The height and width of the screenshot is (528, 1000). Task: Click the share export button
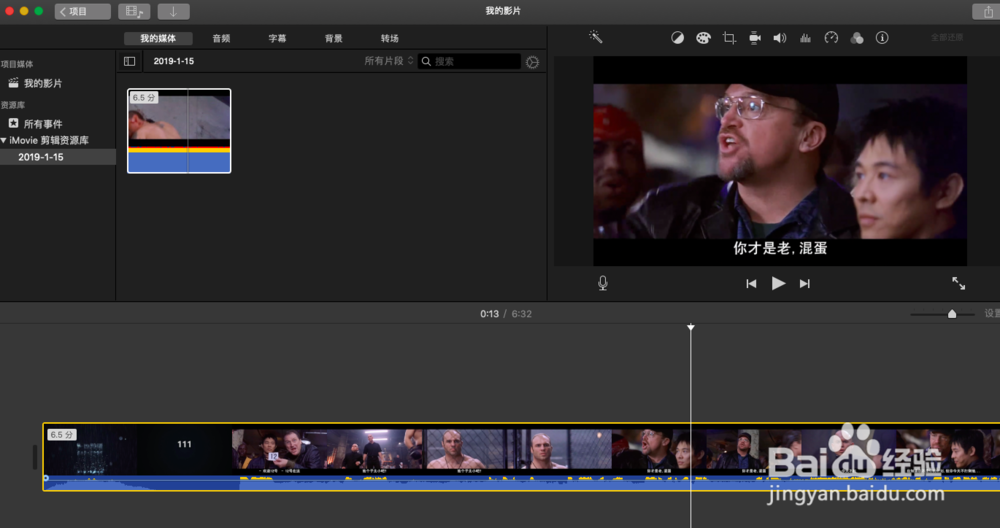point(987,11)
